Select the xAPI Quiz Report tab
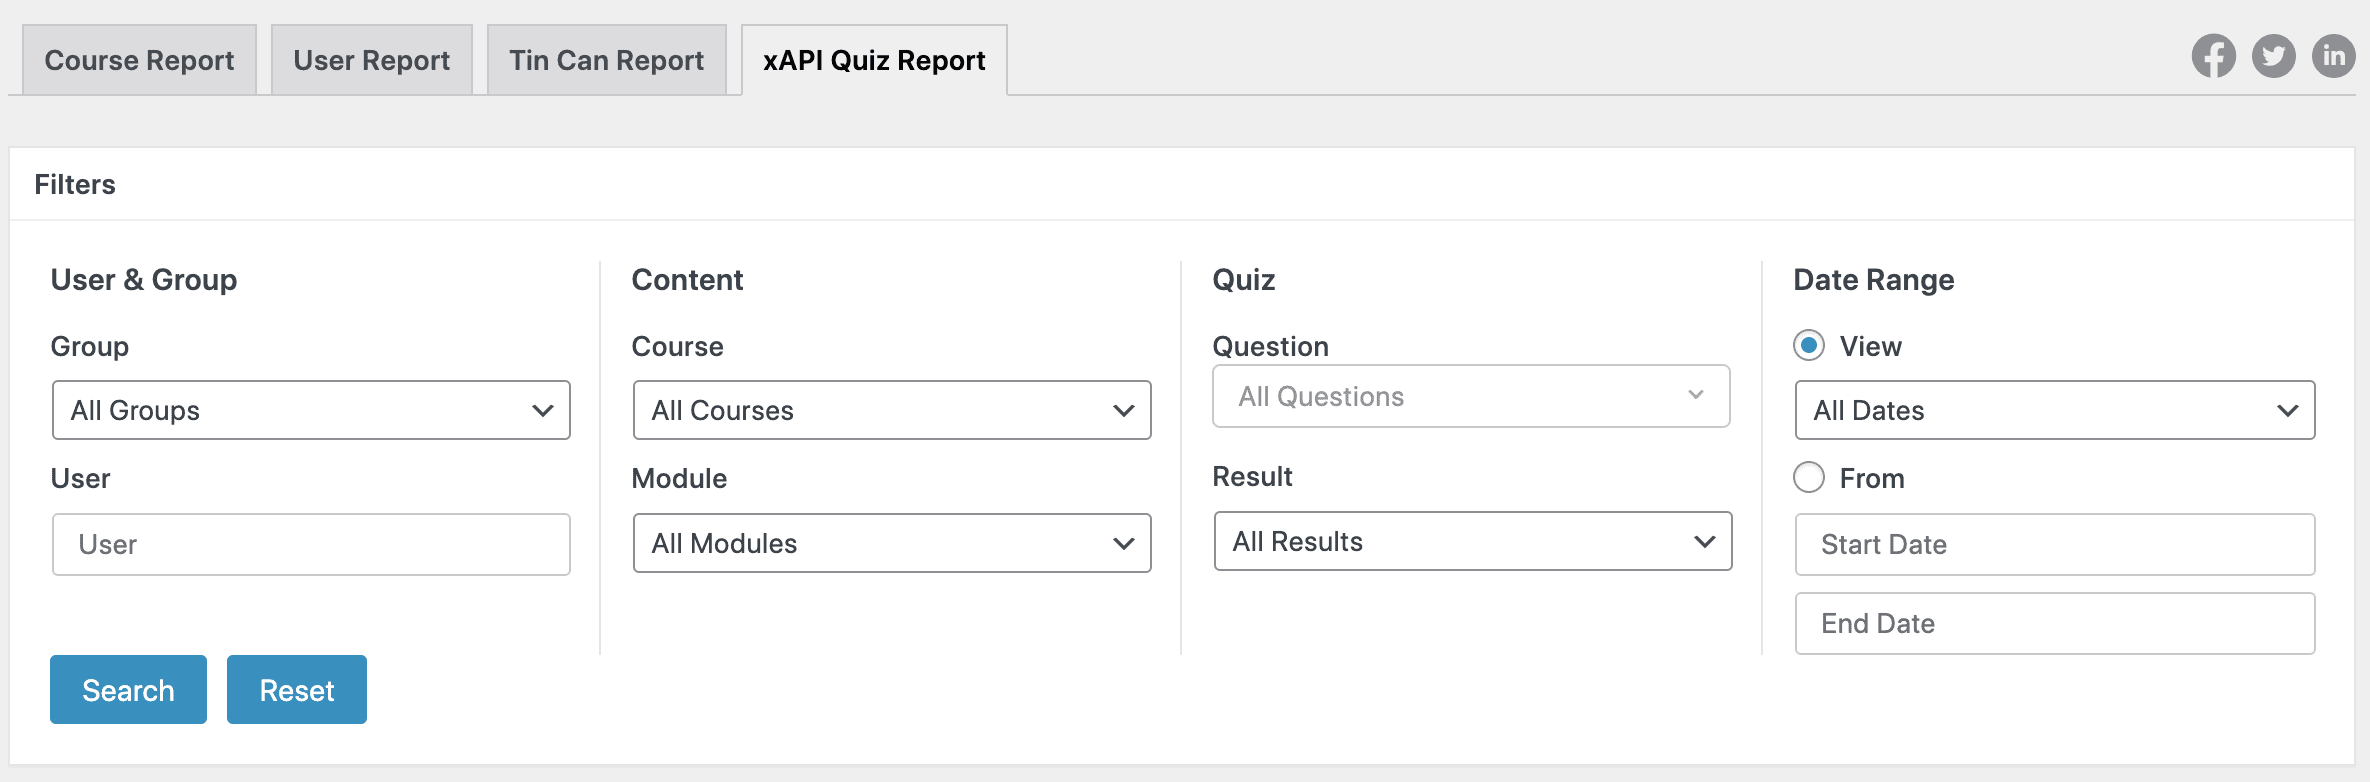 pos(873,60)
